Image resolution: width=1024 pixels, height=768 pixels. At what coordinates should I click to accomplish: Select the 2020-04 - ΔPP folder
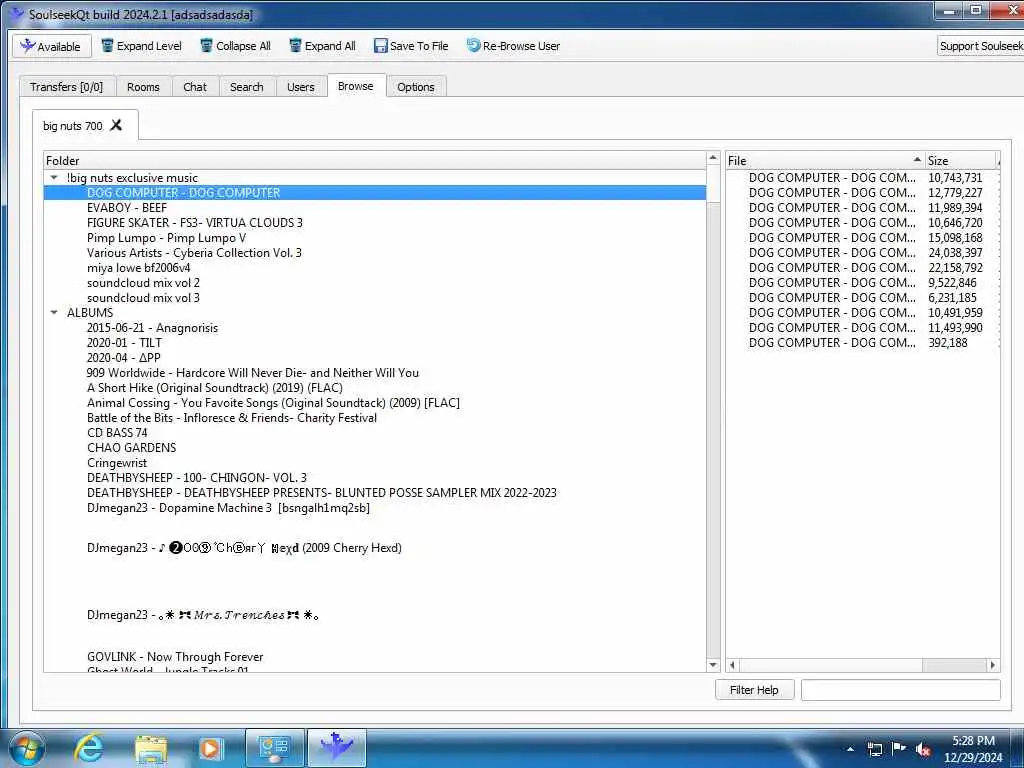[x=123, y=358]
